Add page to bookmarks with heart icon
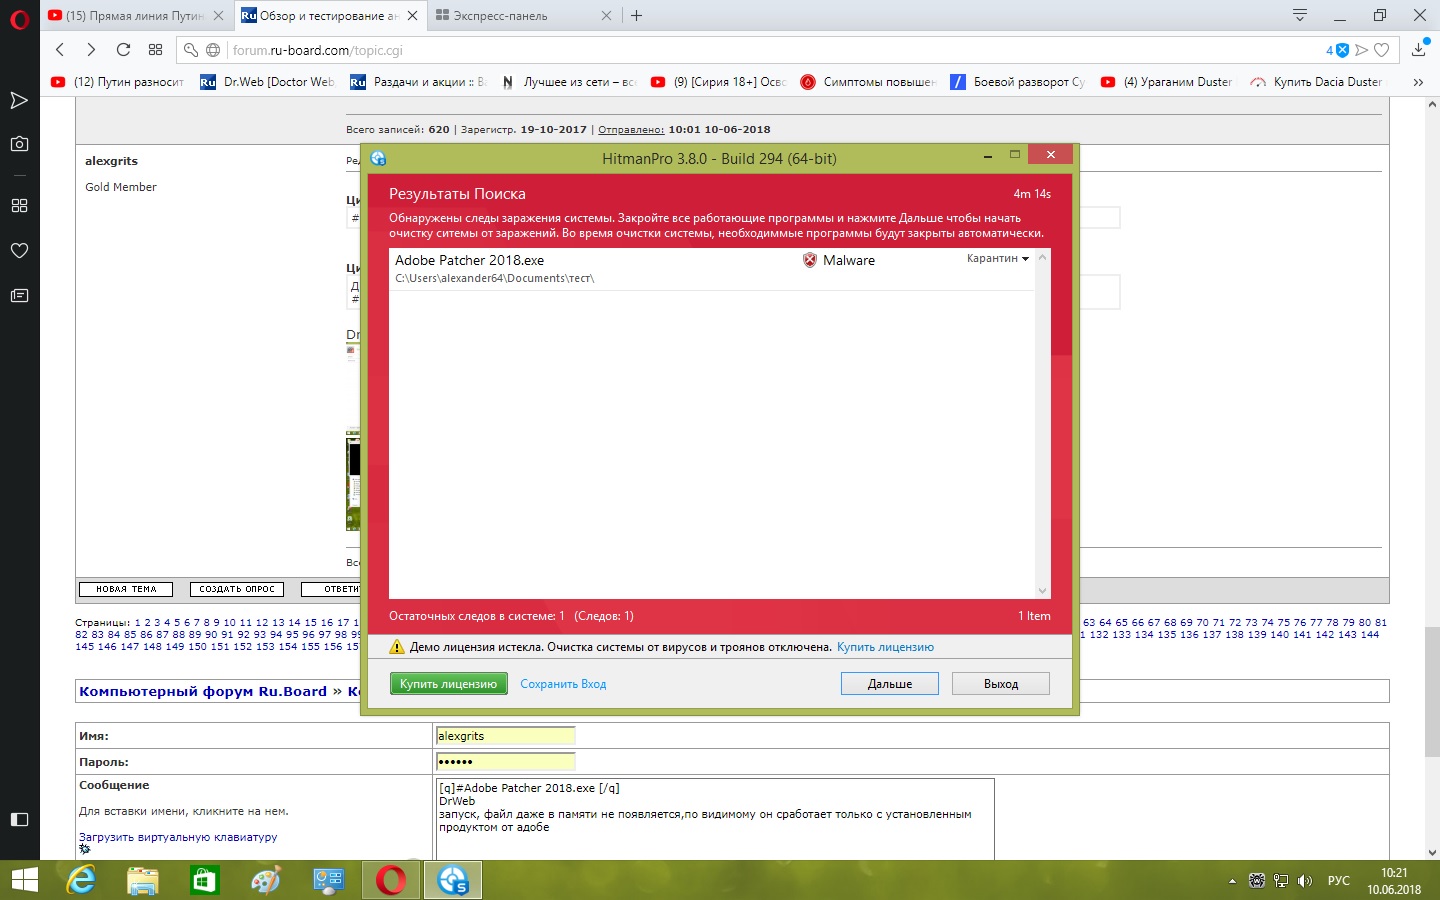 click(1382, 50)
